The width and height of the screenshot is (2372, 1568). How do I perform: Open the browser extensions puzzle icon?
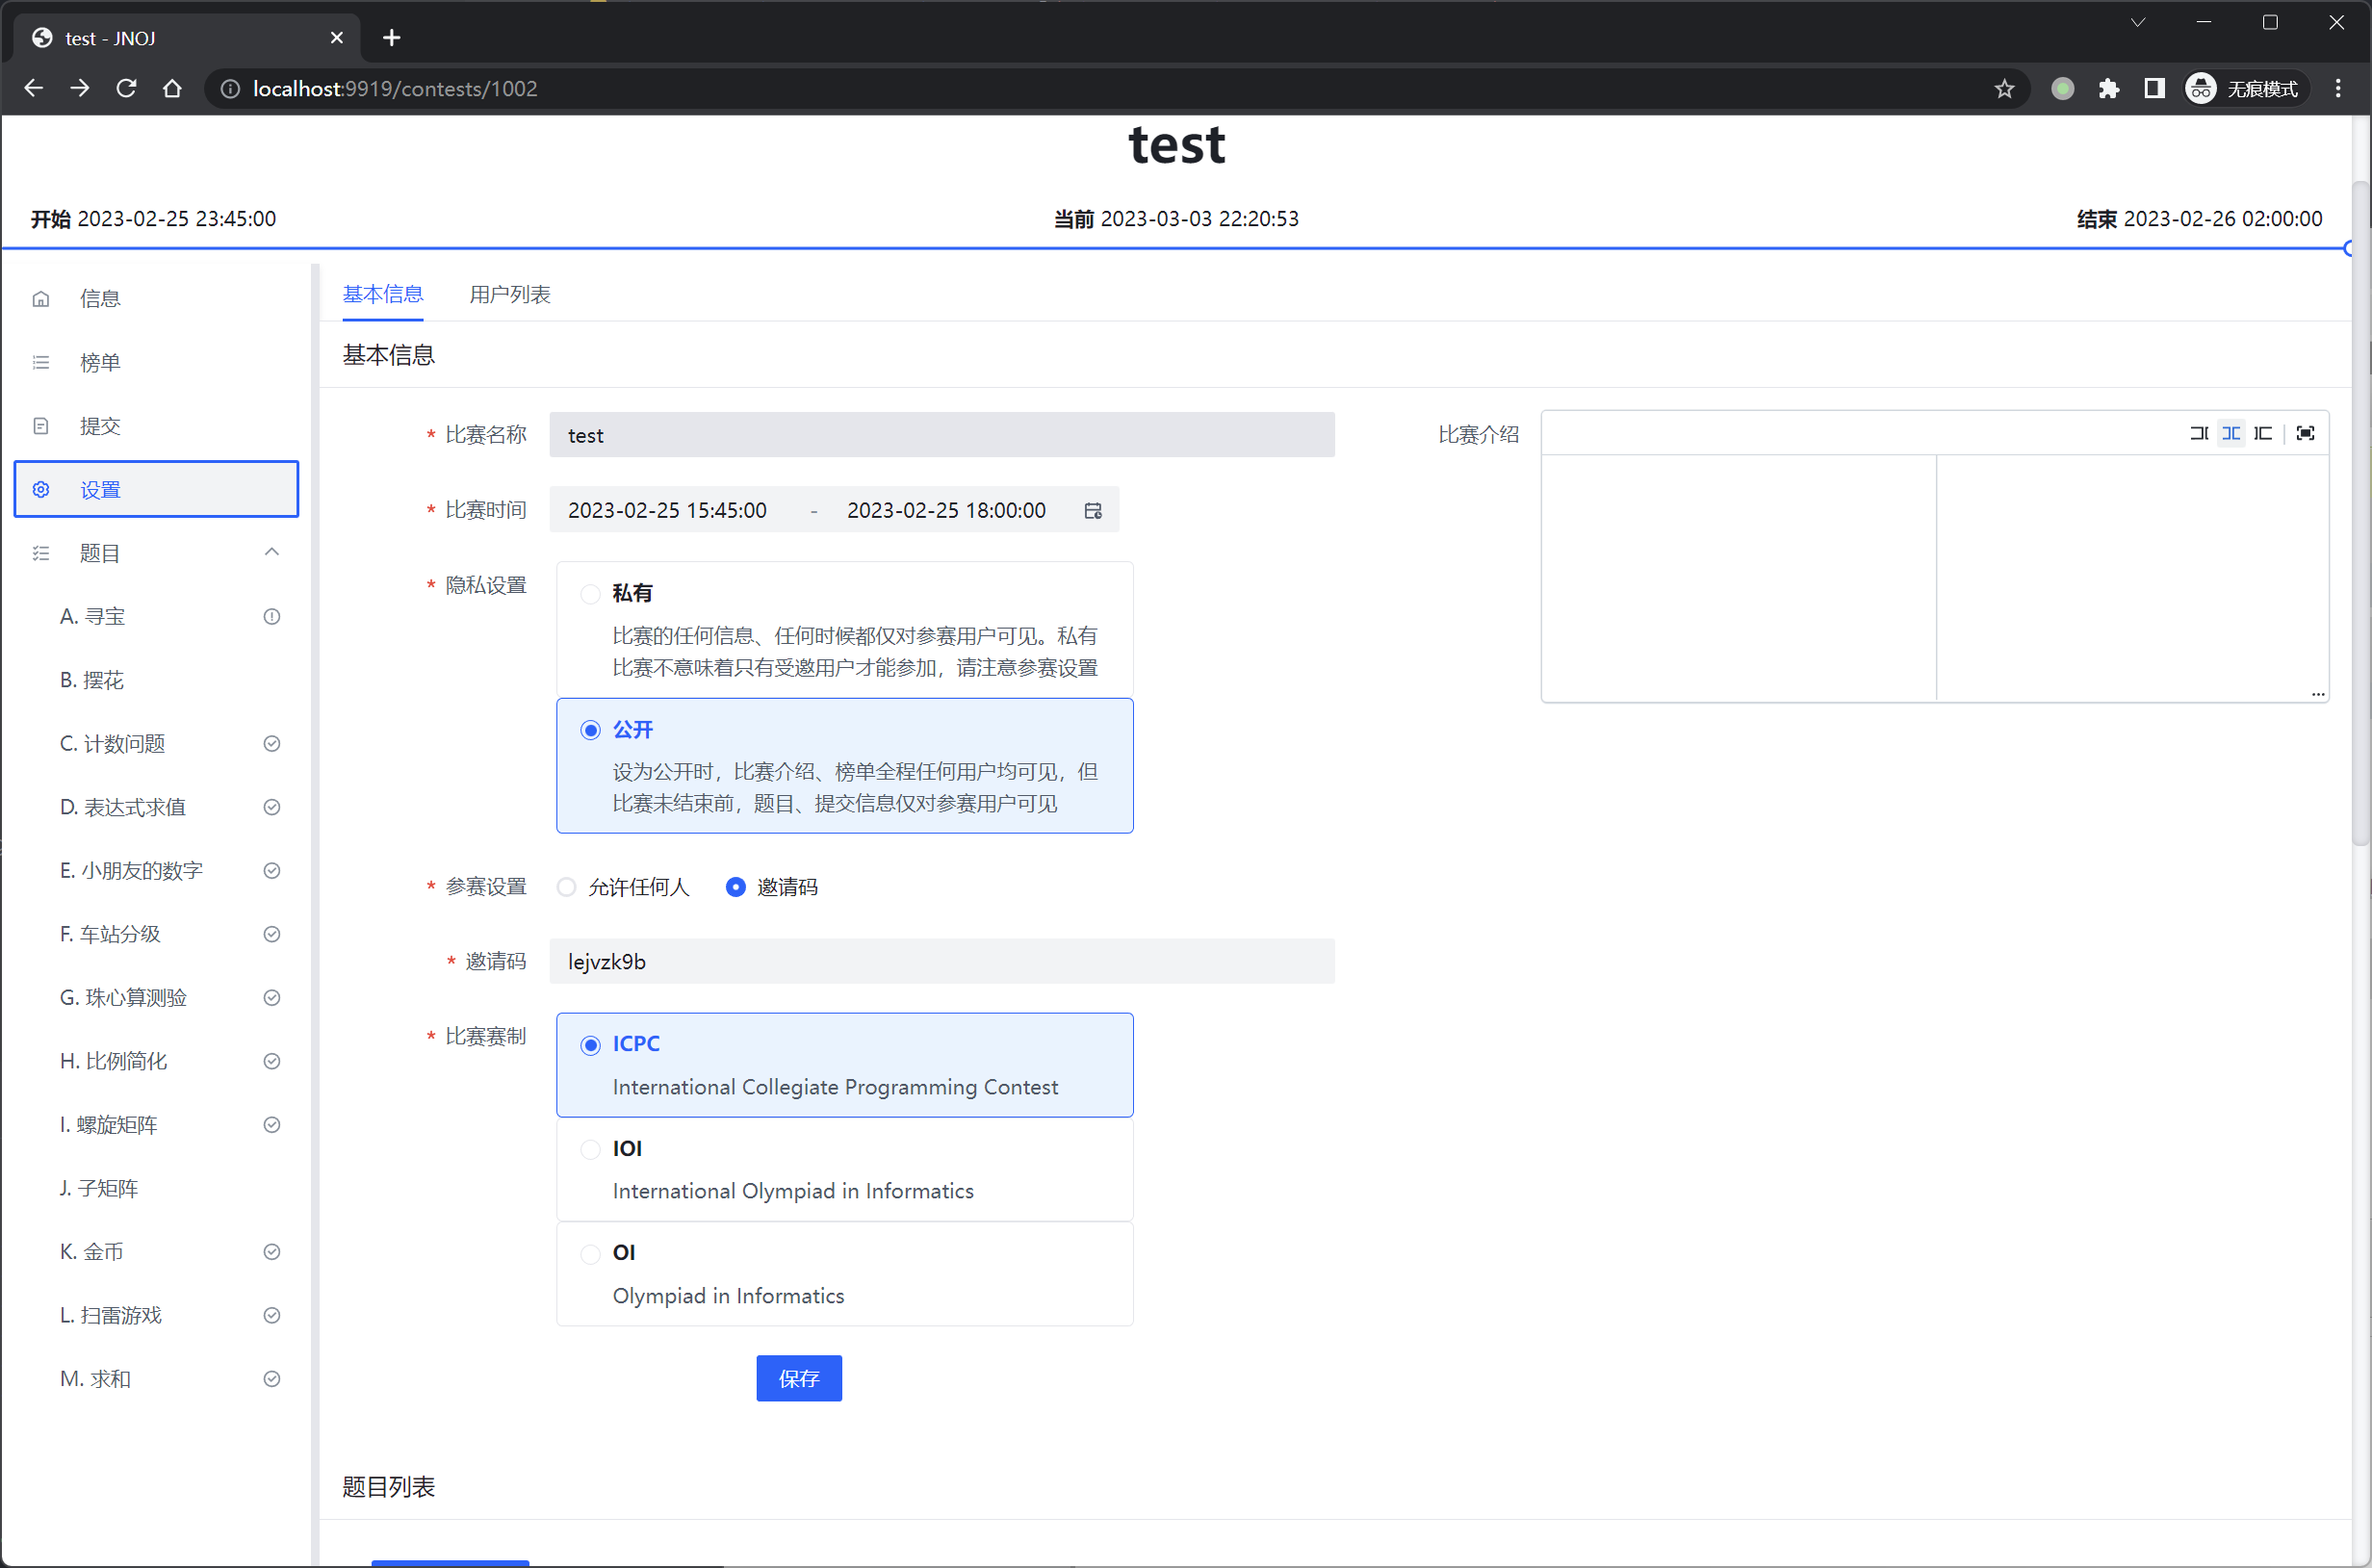2109,89
